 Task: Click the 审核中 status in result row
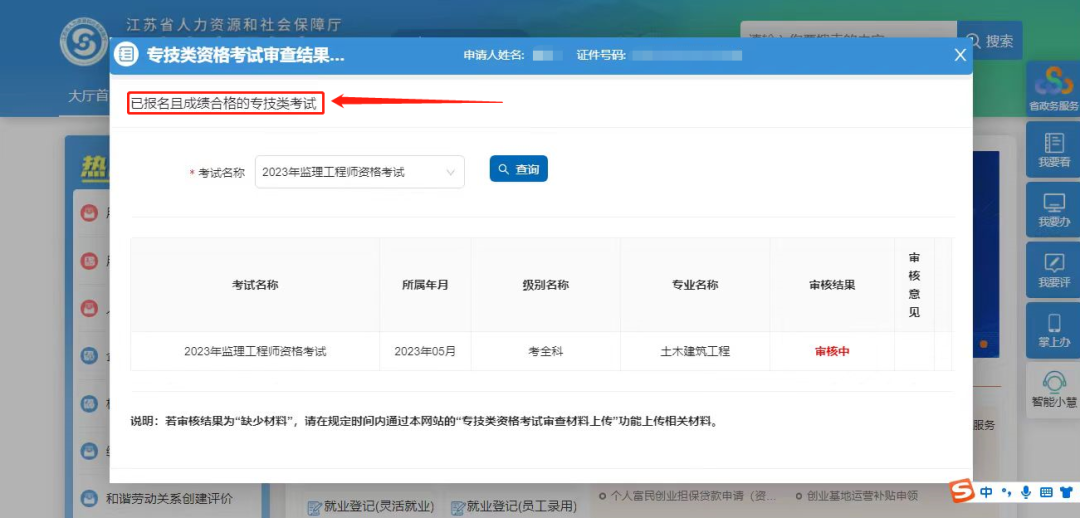831,351
